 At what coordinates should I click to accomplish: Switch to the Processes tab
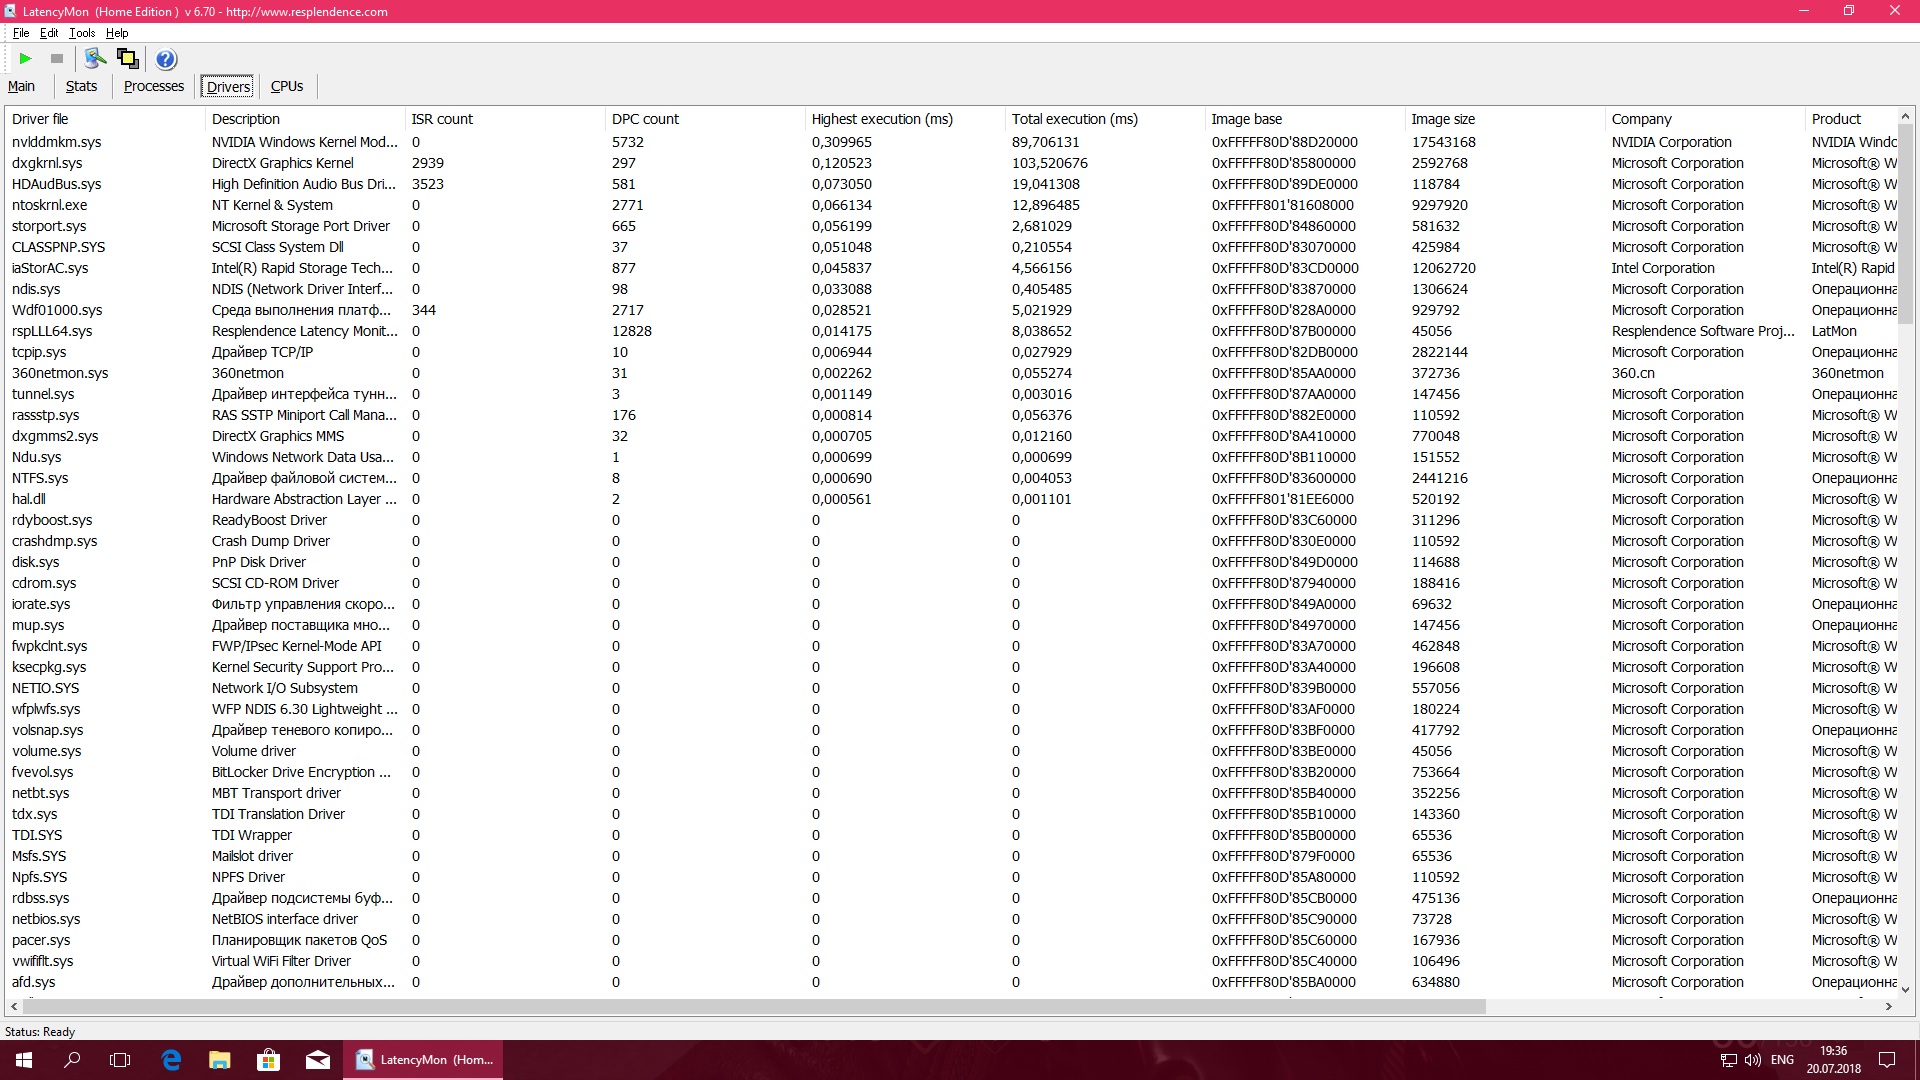154,86
